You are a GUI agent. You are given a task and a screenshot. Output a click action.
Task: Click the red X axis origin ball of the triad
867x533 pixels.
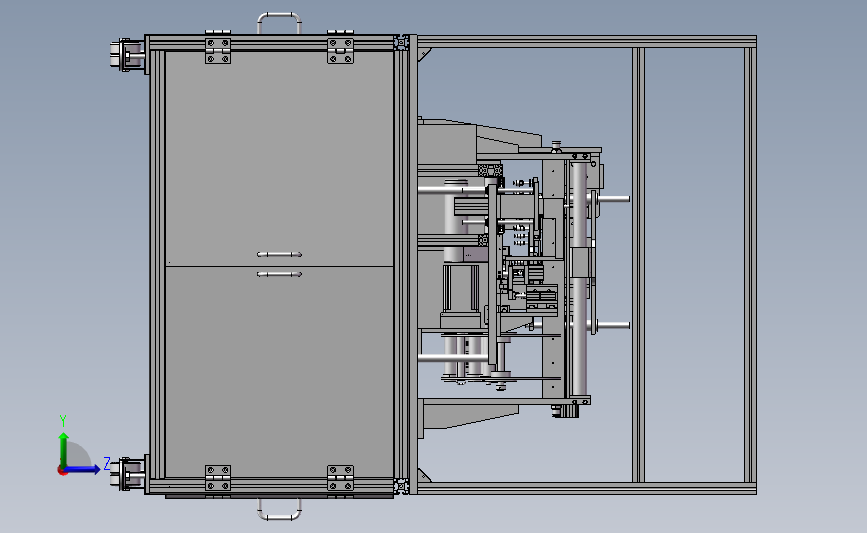[x=62, y=471]
